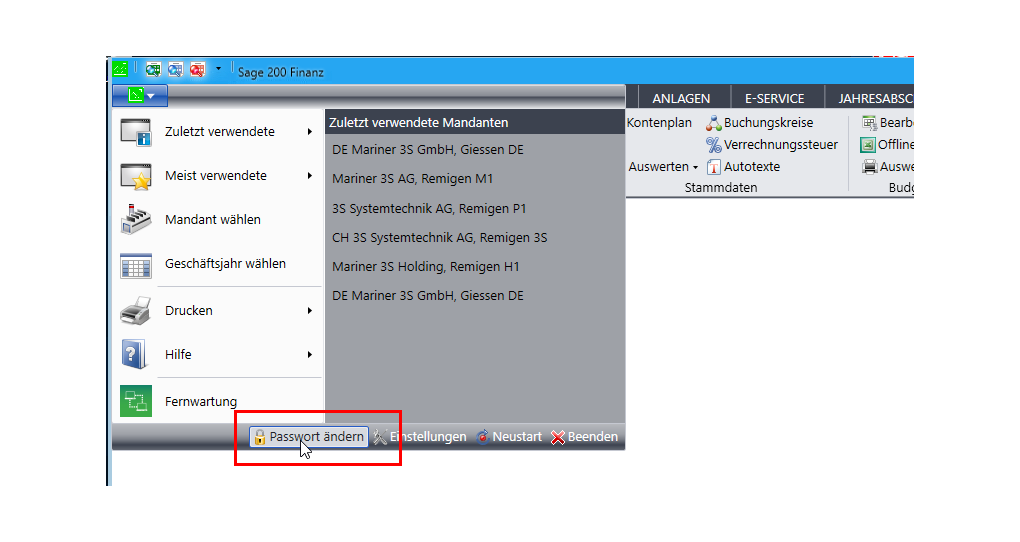
Task: Expand Zuletzt verwendete submenu arrow
Action: pos(310,131)
